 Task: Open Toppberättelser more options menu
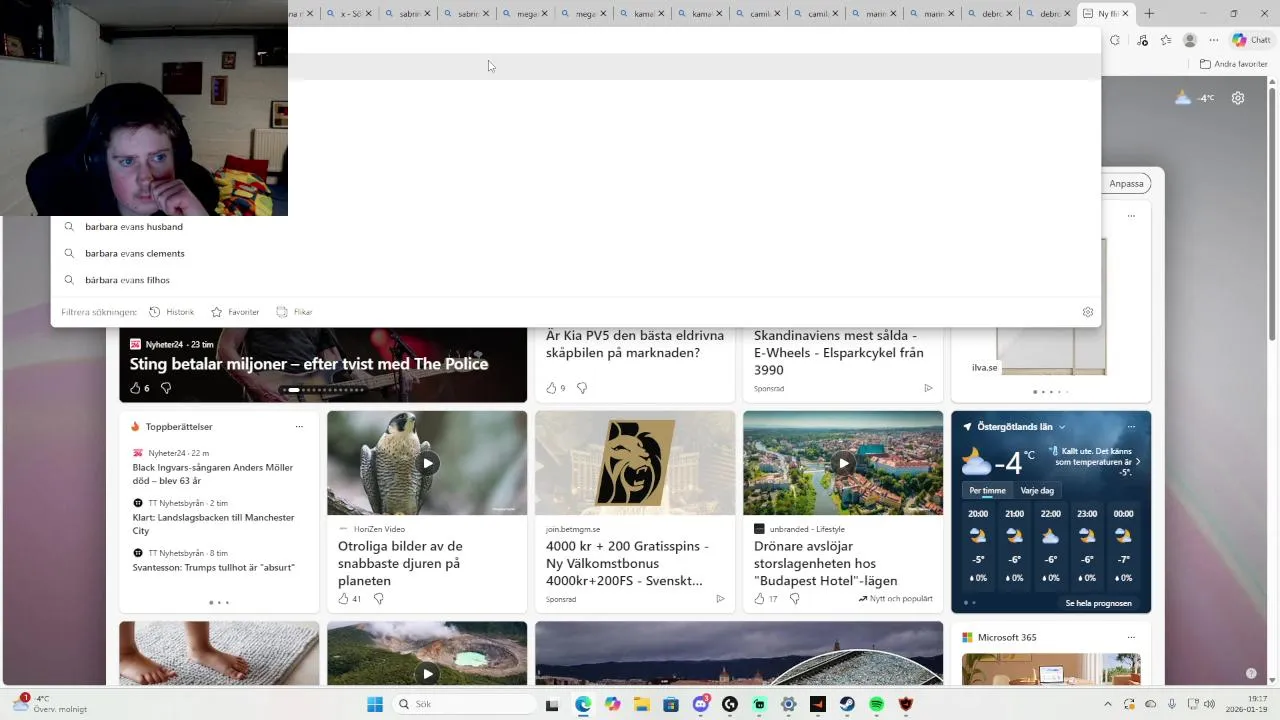[x=299, y=427]
